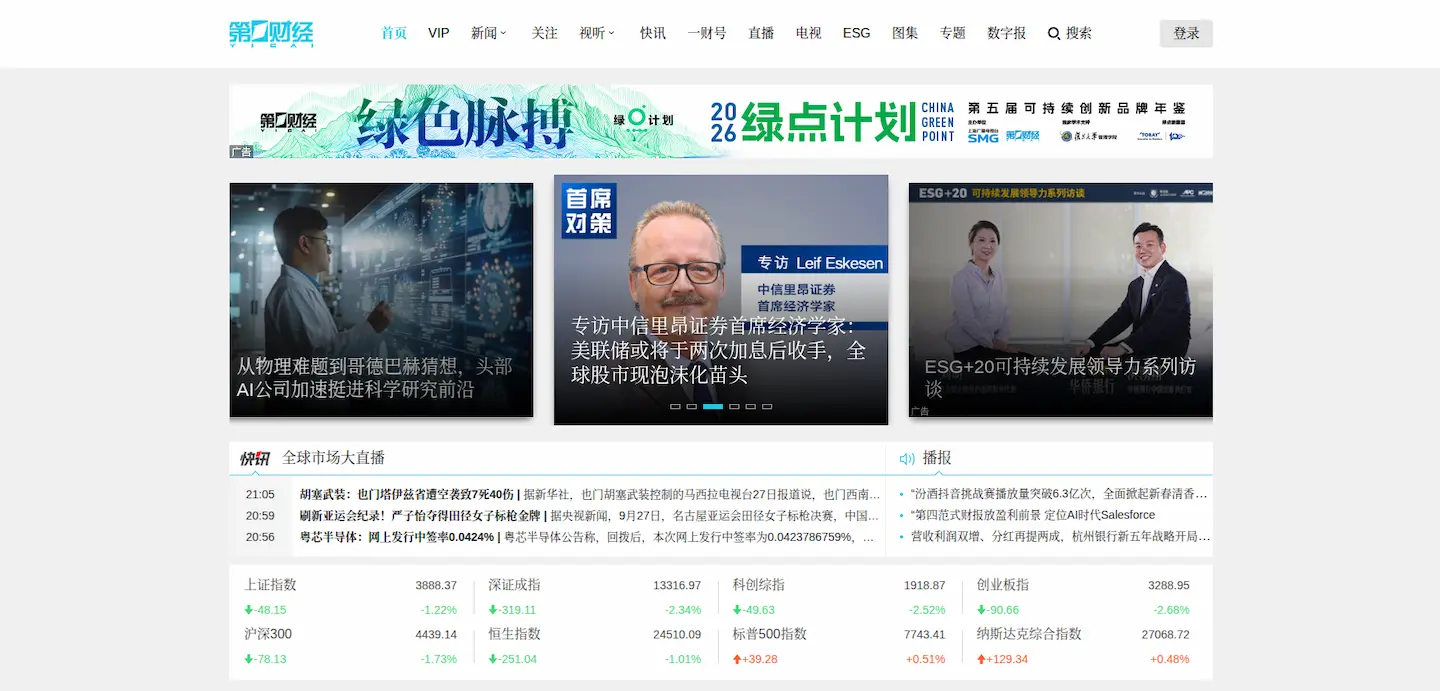Expand the 视听 dropdown menu

tap(597, 33)
